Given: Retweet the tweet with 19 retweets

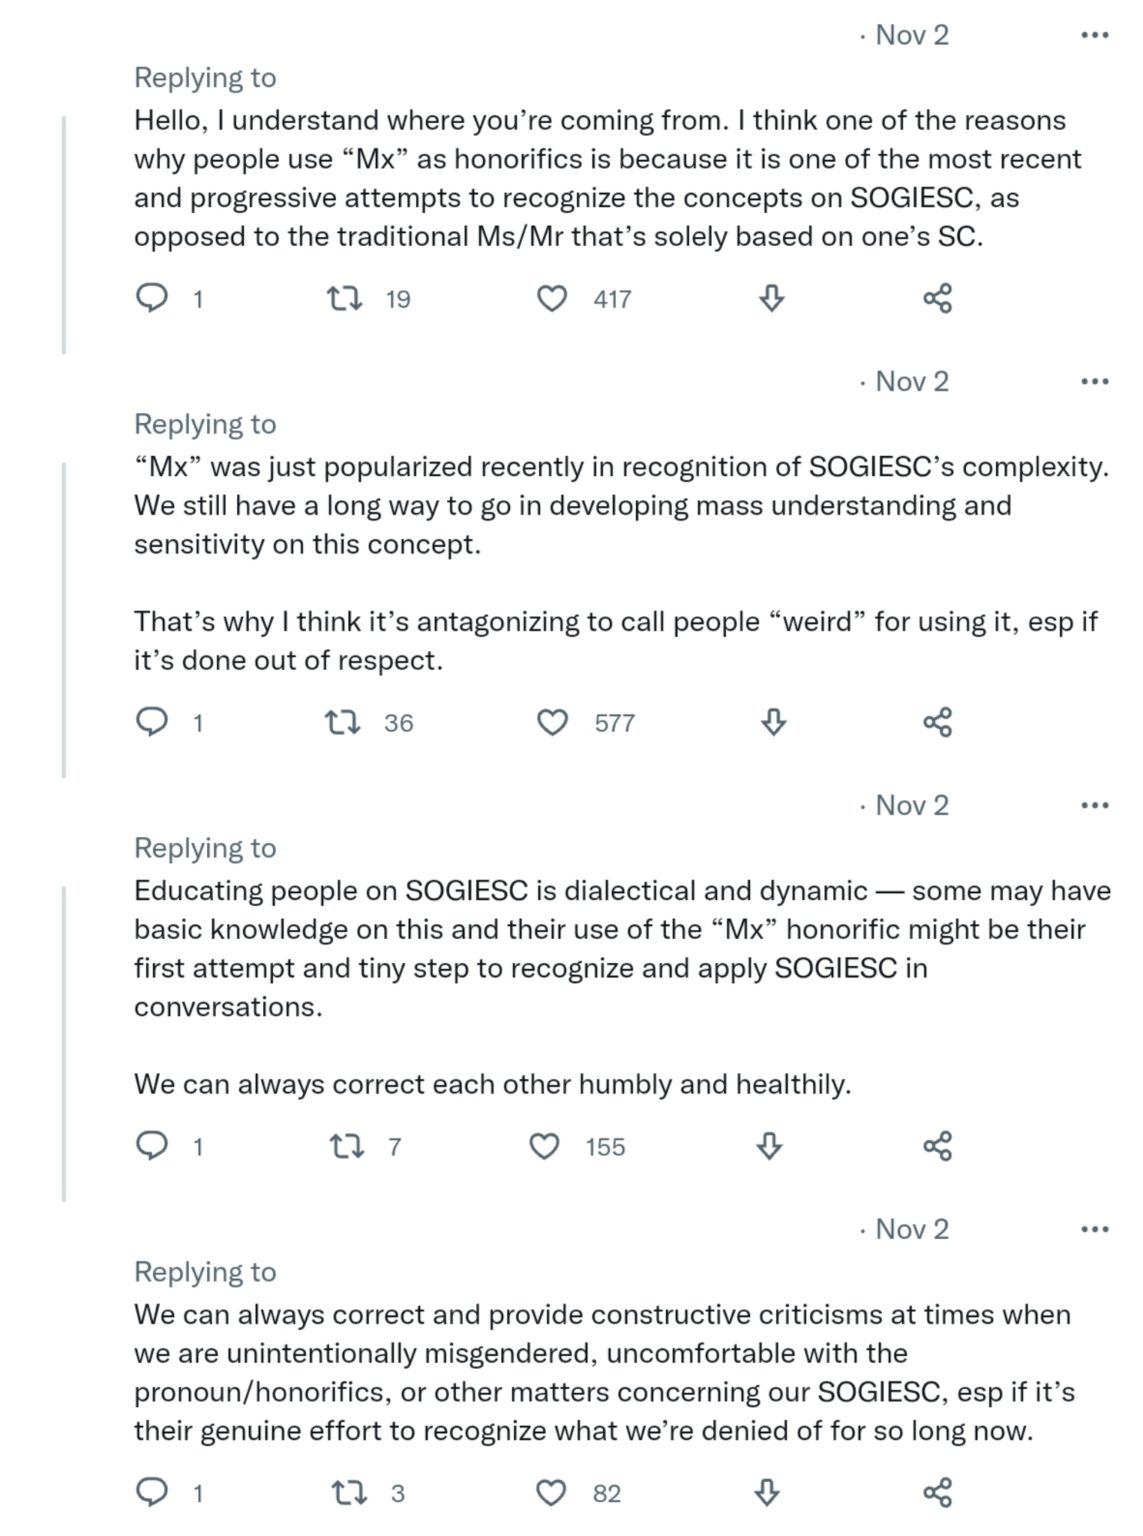Looking at the screenshot, I should click(x=345, y=298).
